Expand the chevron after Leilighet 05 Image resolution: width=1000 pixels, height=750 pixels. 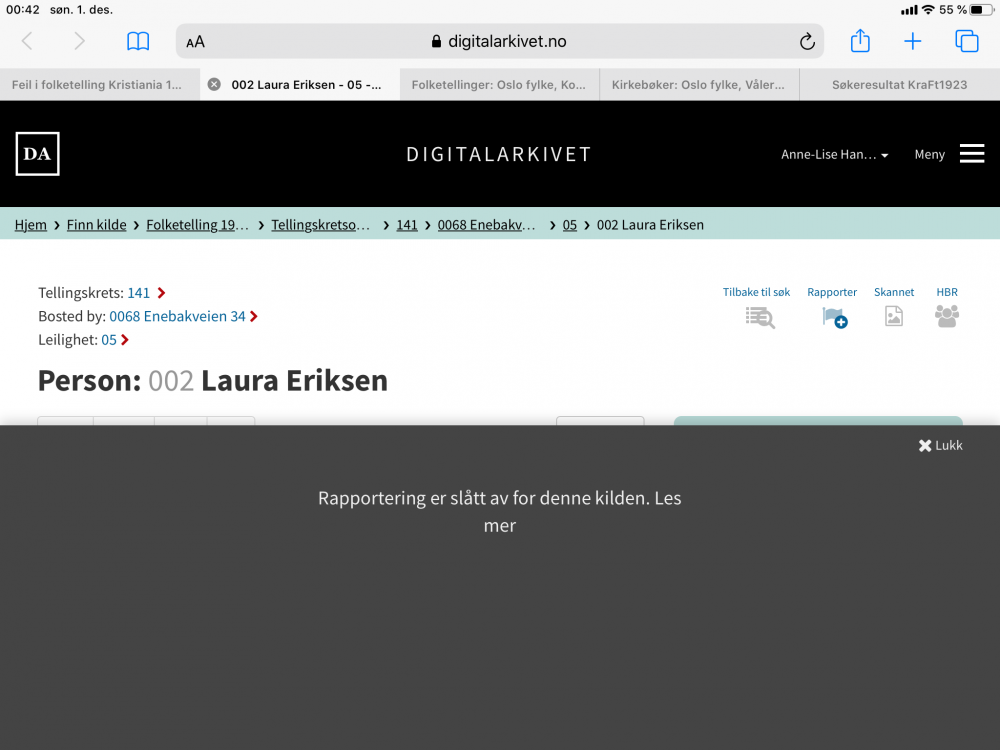point(126,339)
